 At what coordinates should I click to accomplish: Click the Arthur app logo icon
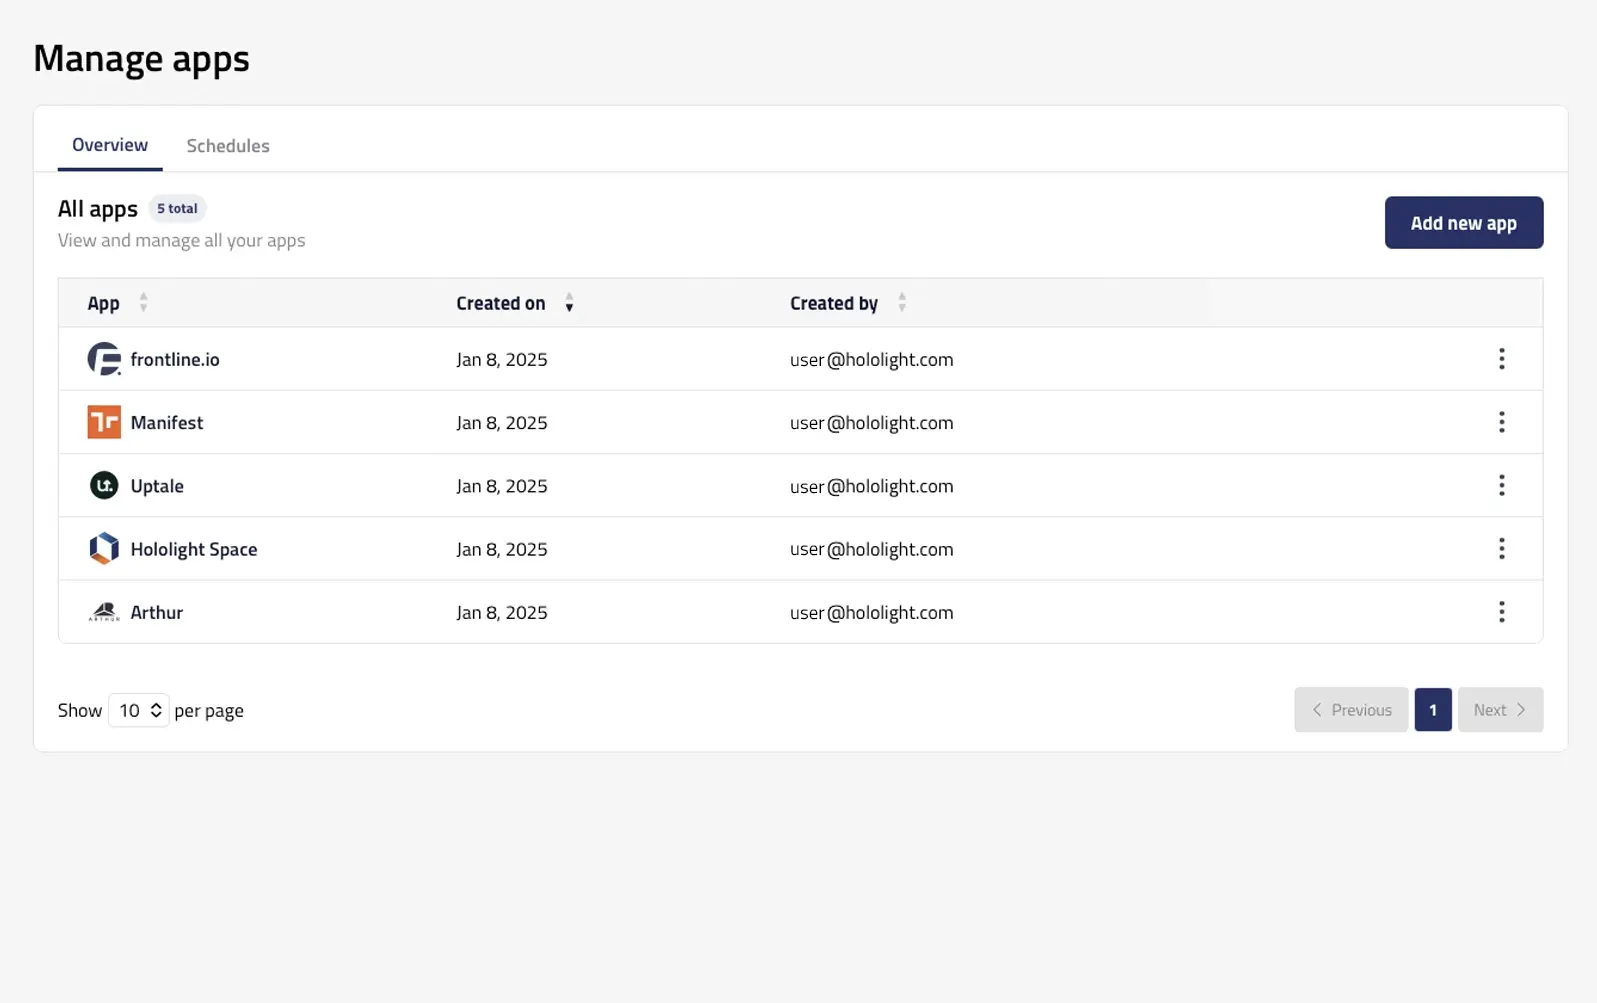pyautogui.click(x=104, y=612)
